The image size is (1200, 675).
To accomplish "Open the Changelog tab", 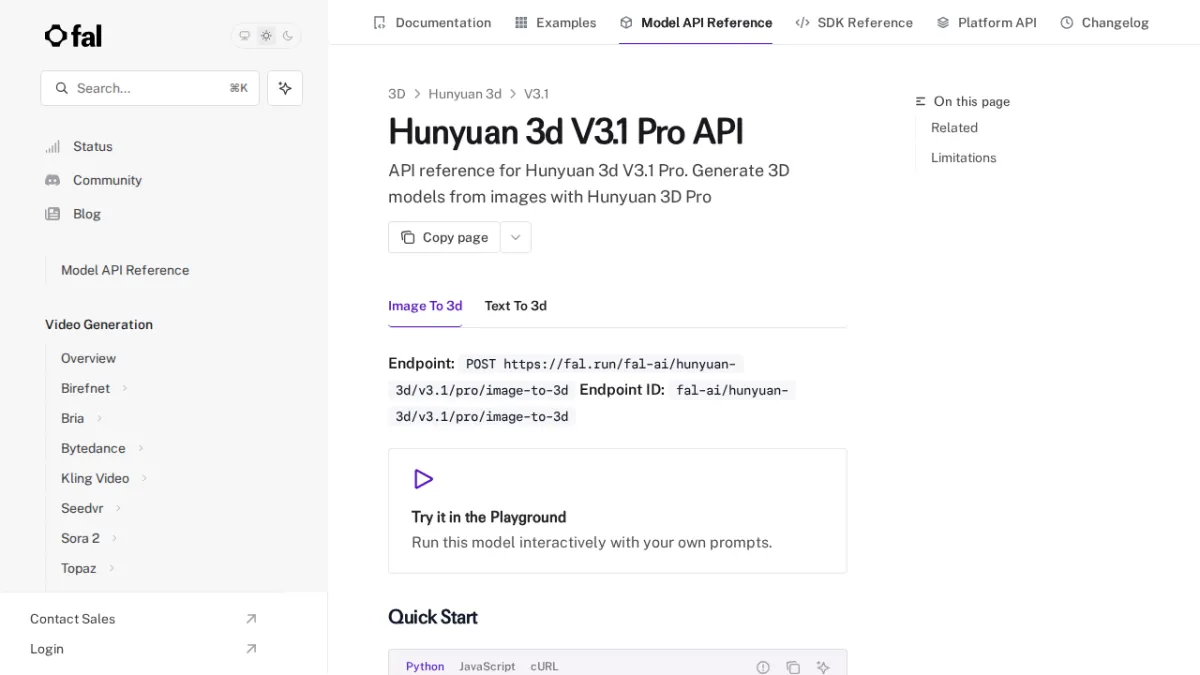I will coord(1104,22).
